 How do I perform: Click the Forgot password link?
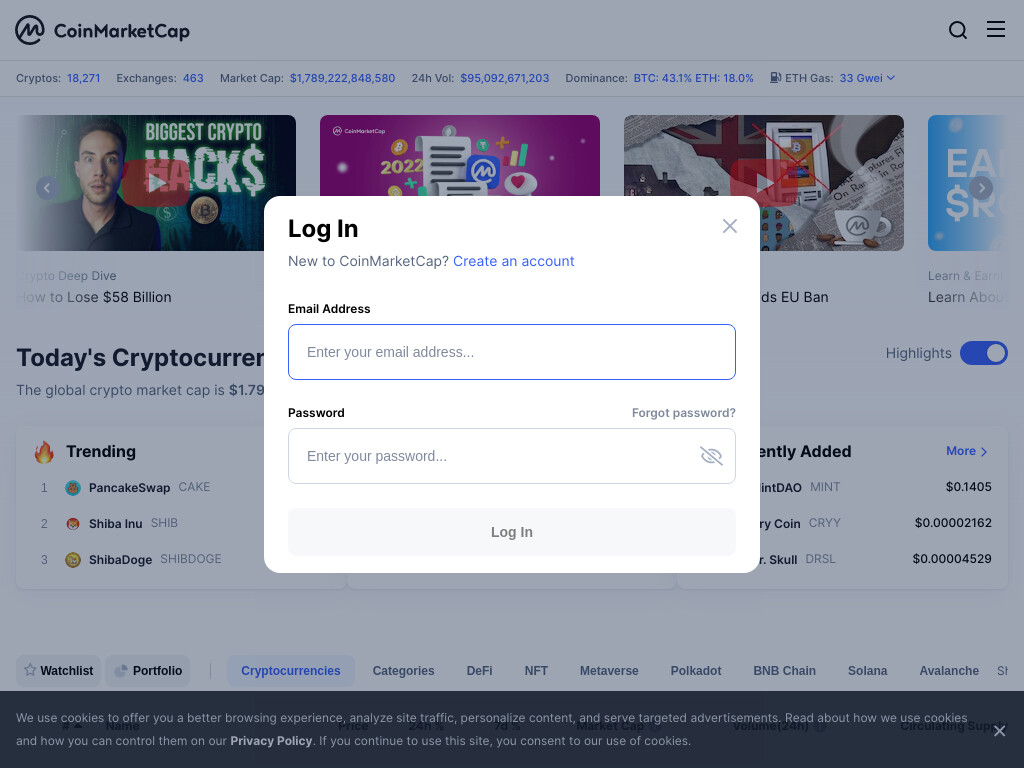(683, 413)
